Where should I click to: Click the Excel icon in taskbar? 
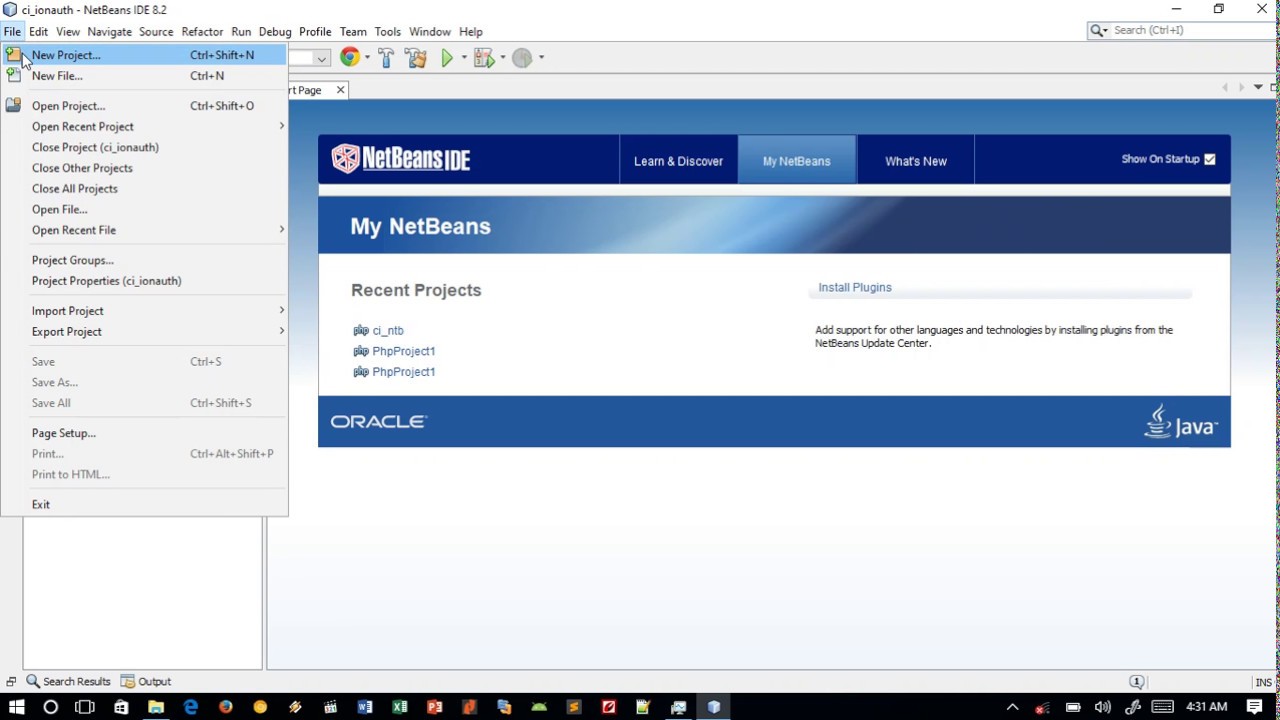click(400, 707)
